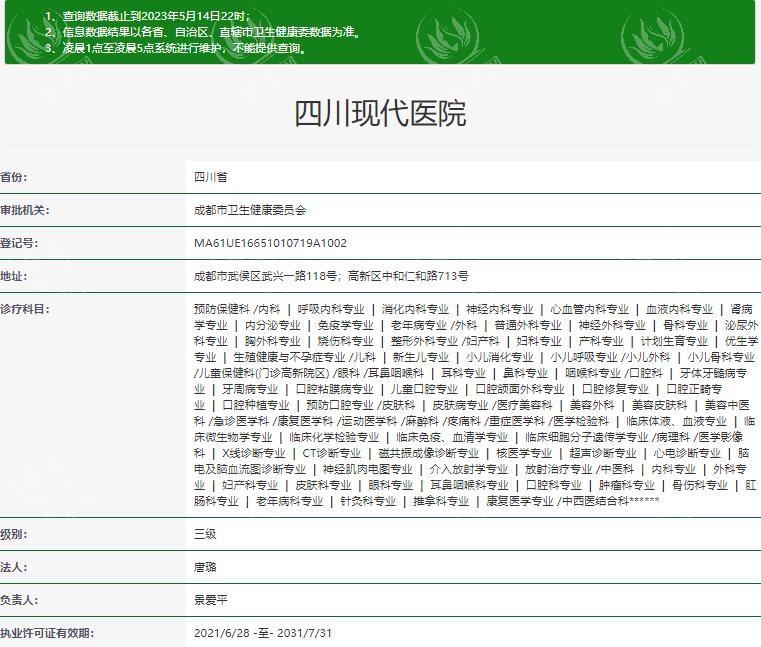Screen dimensions: 761x647
Task: Click 消化内科专业 in the department list
Action: pyautogui.click(x=415, y=309)
